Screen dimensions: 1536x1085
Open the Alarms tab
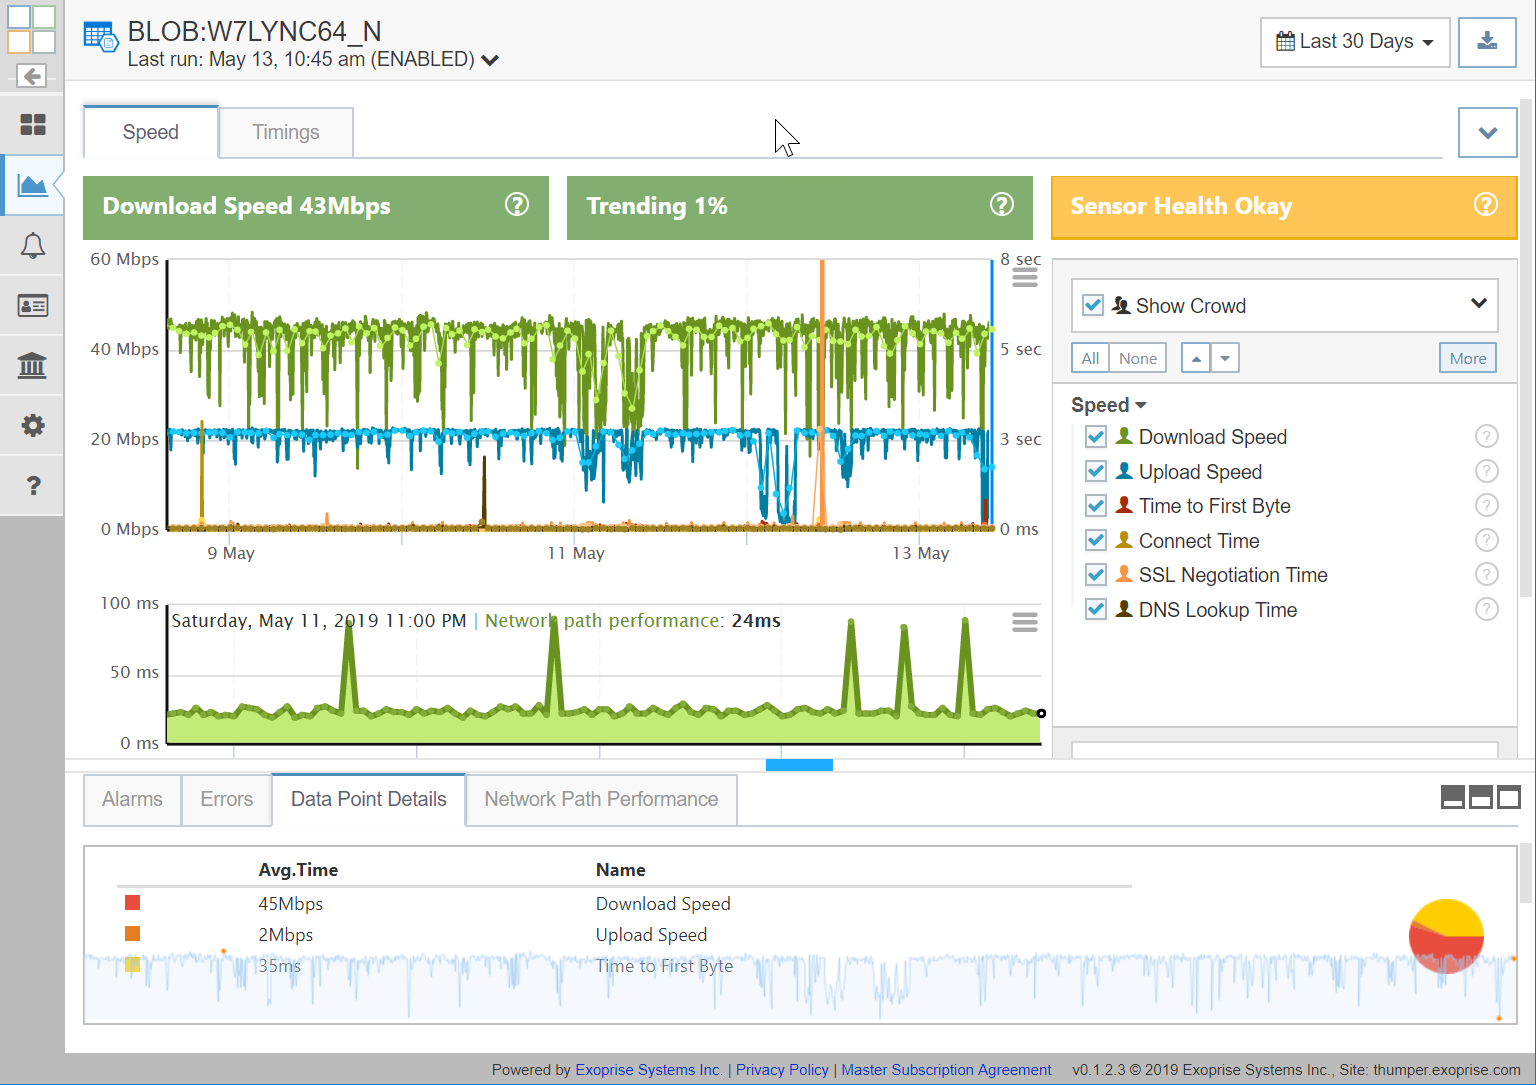point(132,799)
